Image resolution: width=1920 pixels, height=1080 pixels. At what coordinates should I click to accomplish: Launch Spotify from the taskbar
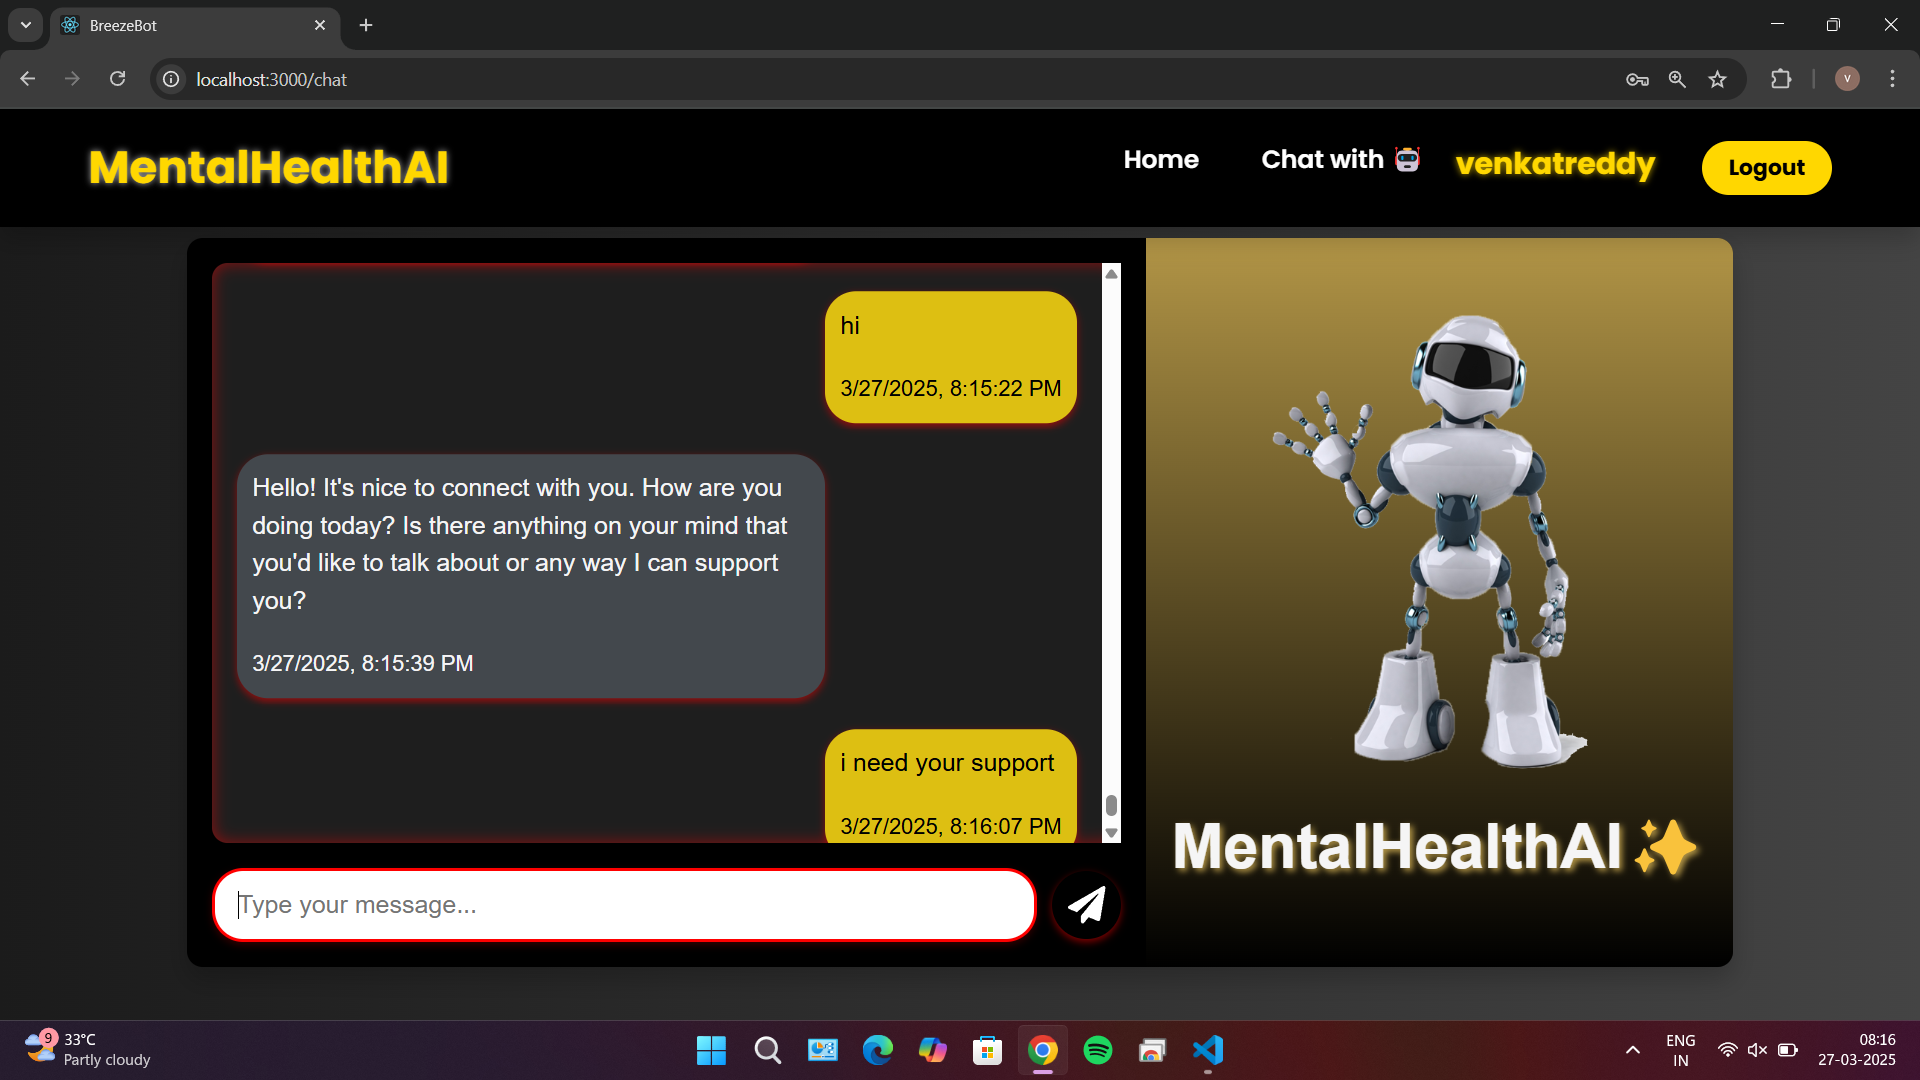point(1097,1050)
